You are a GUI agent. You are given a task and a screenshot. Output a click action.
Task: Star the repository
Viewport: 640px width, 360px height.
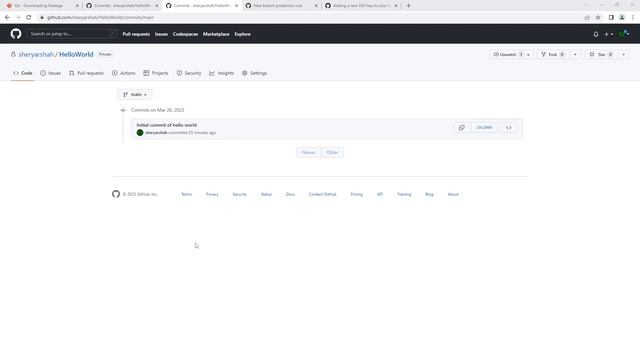point(601,54)
